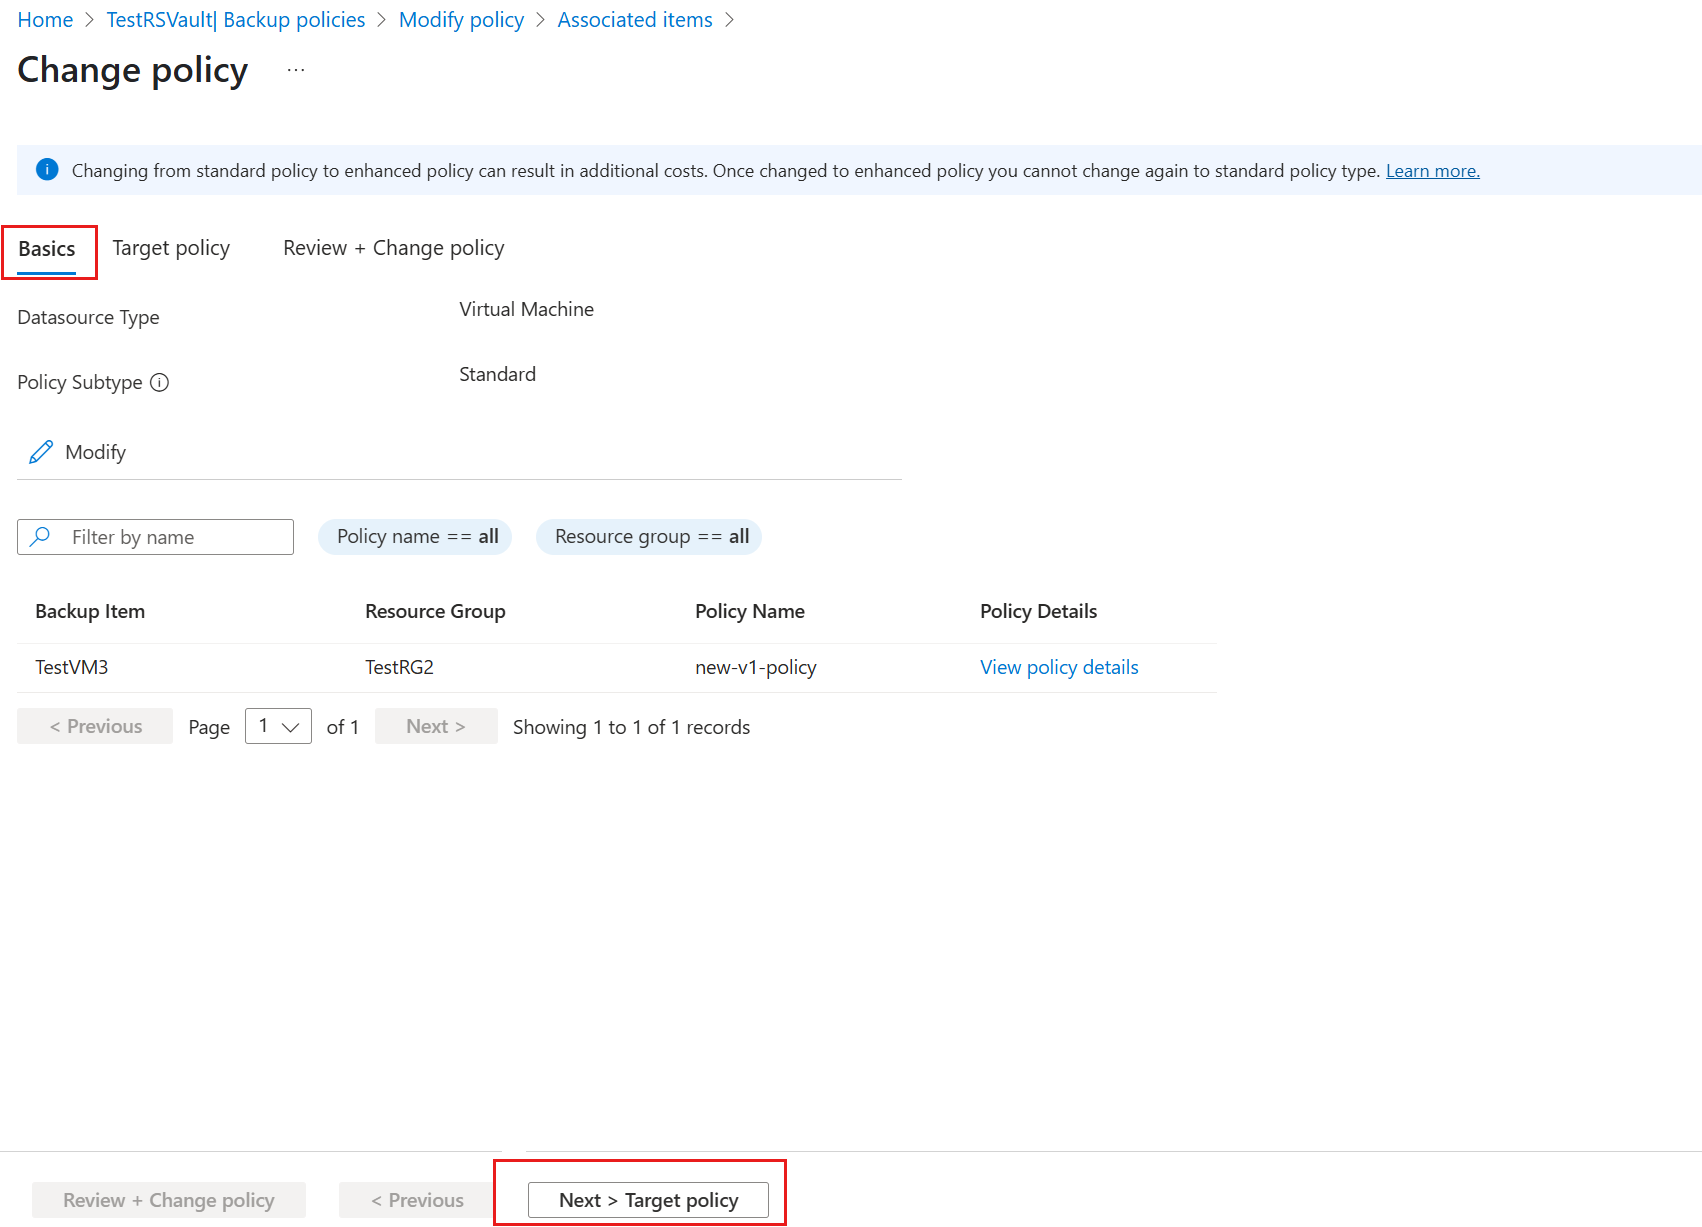Switch to the Target policy tab
The height and width of the screenshot is (1227, 1702).
click(x=171, y=248)
